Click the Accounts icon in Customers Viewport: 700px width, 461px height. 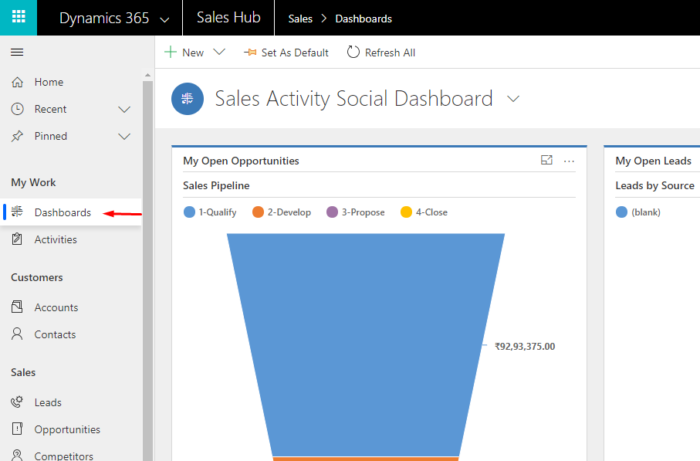coord(17,307)
